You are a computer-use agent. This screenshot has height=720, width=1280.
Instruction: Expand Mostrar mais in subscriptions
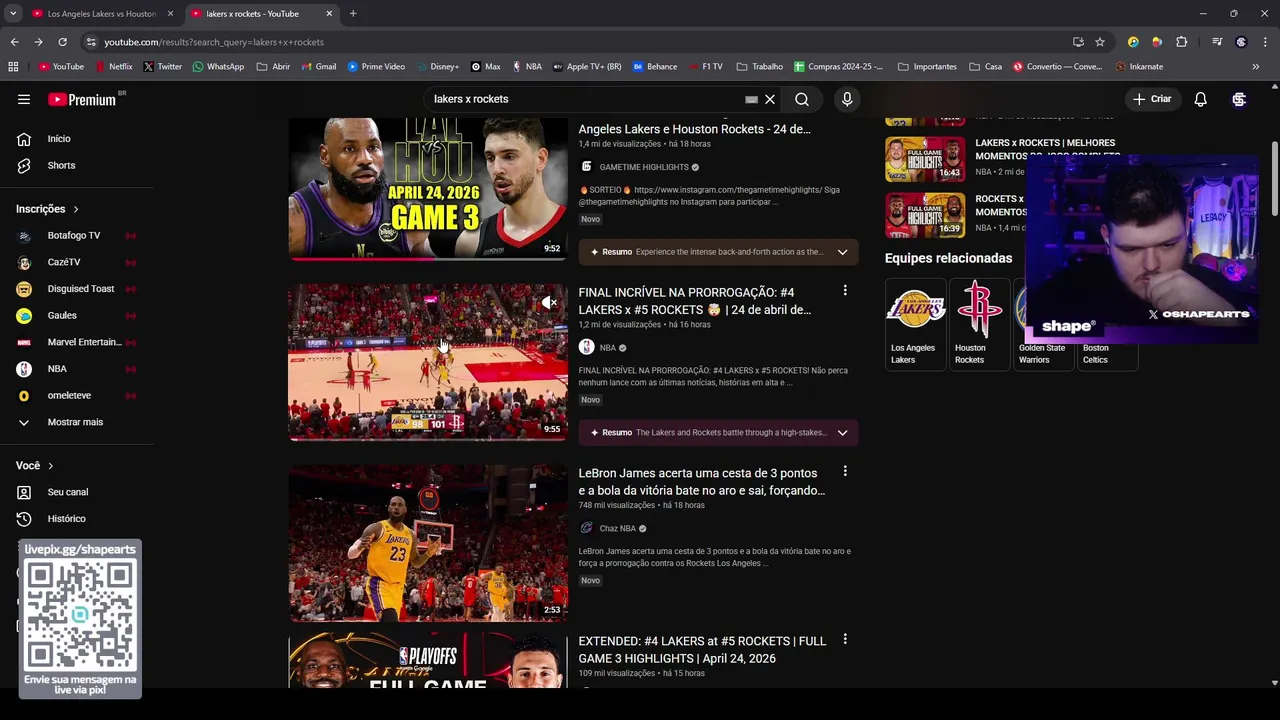(77, 422)
